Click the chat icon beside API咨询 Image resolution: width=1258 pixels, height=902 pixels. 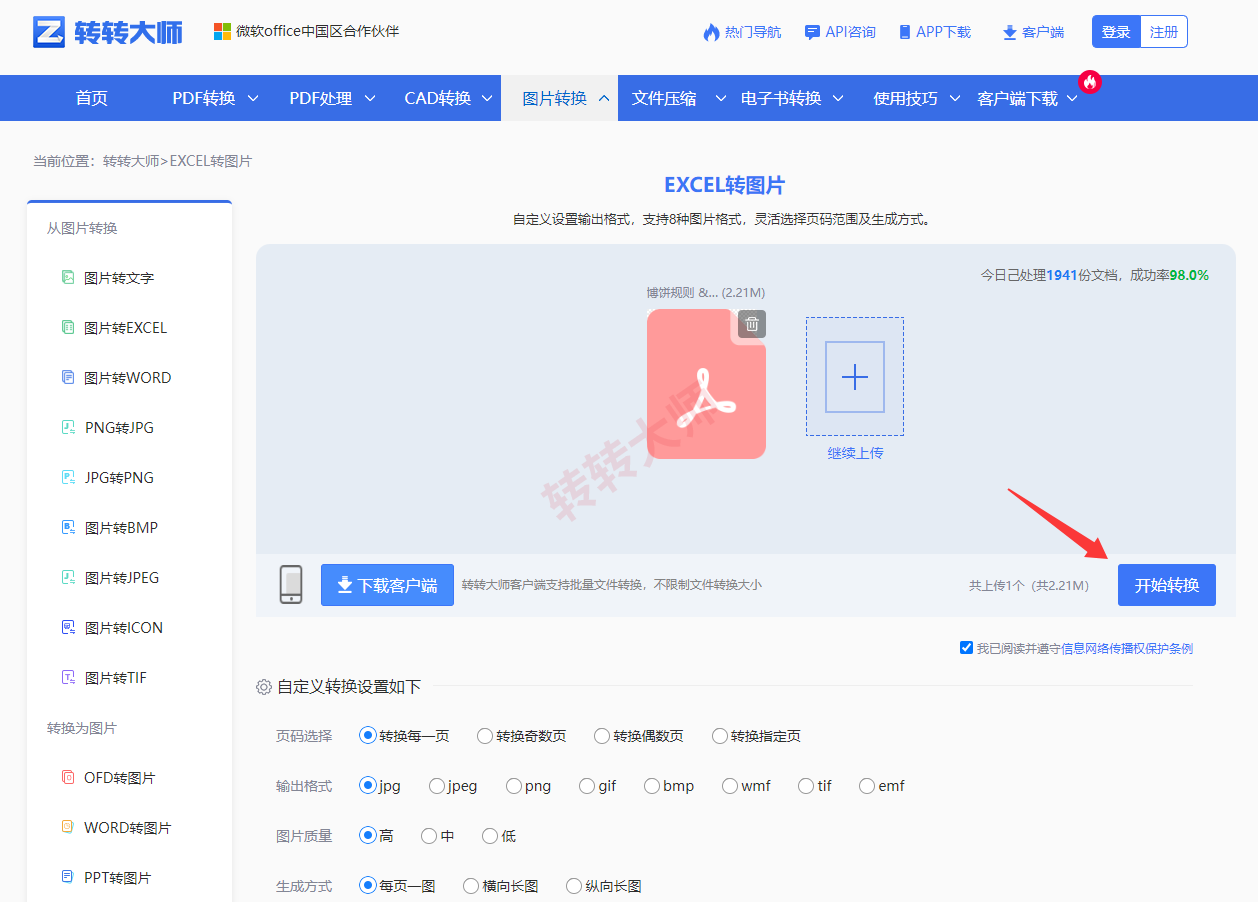point(812,32)
